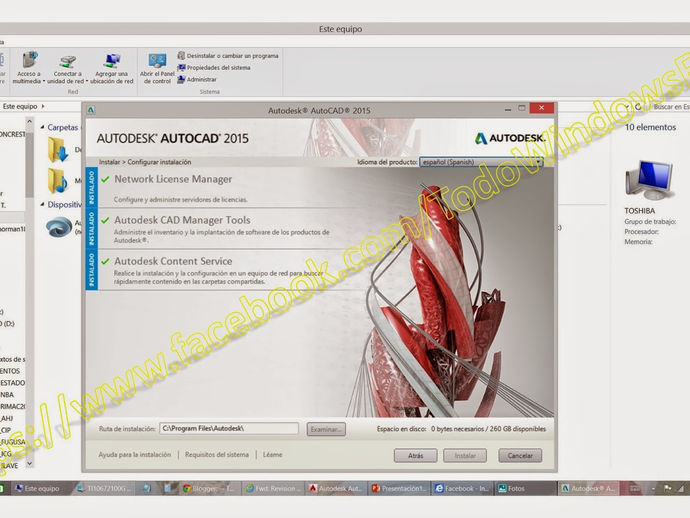The width and height of the screenshot is (690, 518).
Task: Click the Buscar search field in Explorer
Action: (670, 107)
